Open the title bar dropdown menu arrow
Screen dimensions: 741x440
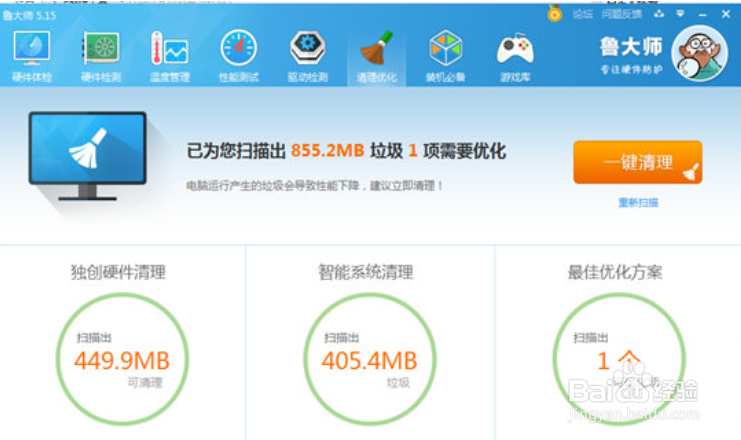680,14
